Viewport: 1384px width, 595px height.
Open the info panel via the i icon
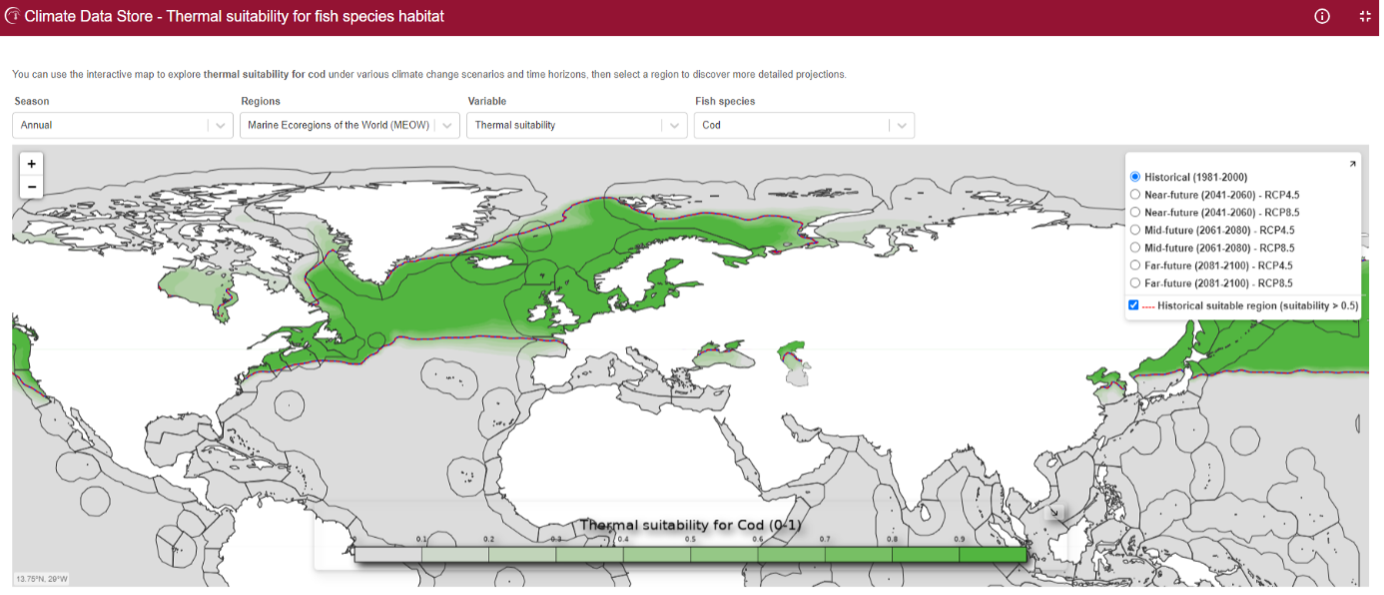pos(1321,16)
